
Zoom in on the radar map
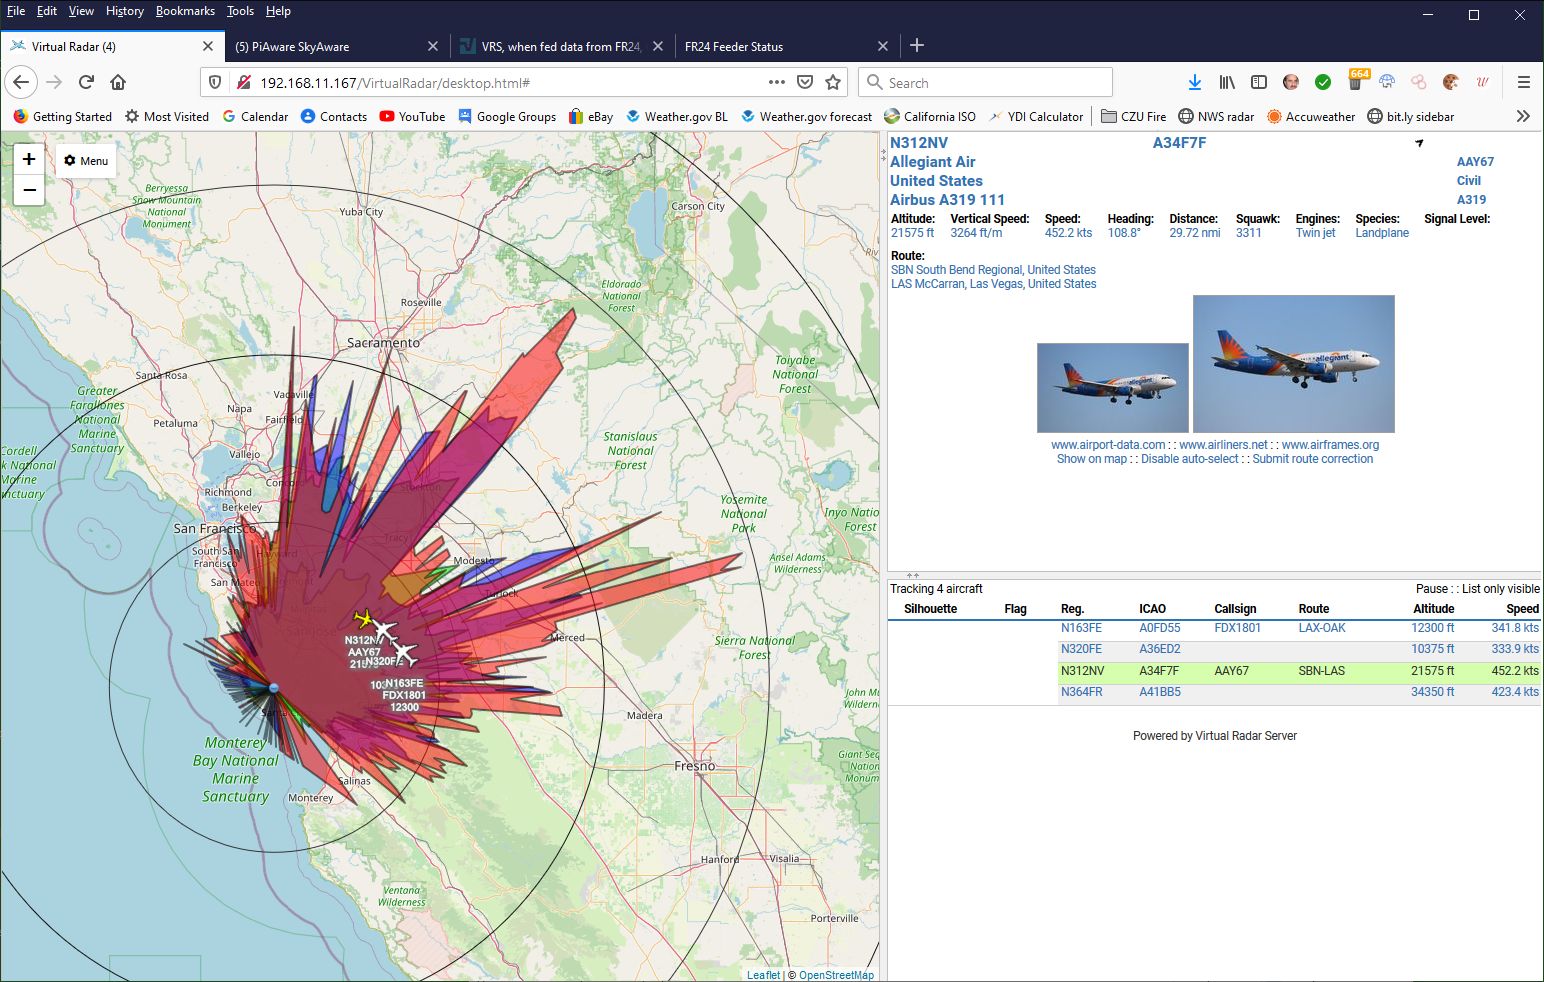[29, 159]
